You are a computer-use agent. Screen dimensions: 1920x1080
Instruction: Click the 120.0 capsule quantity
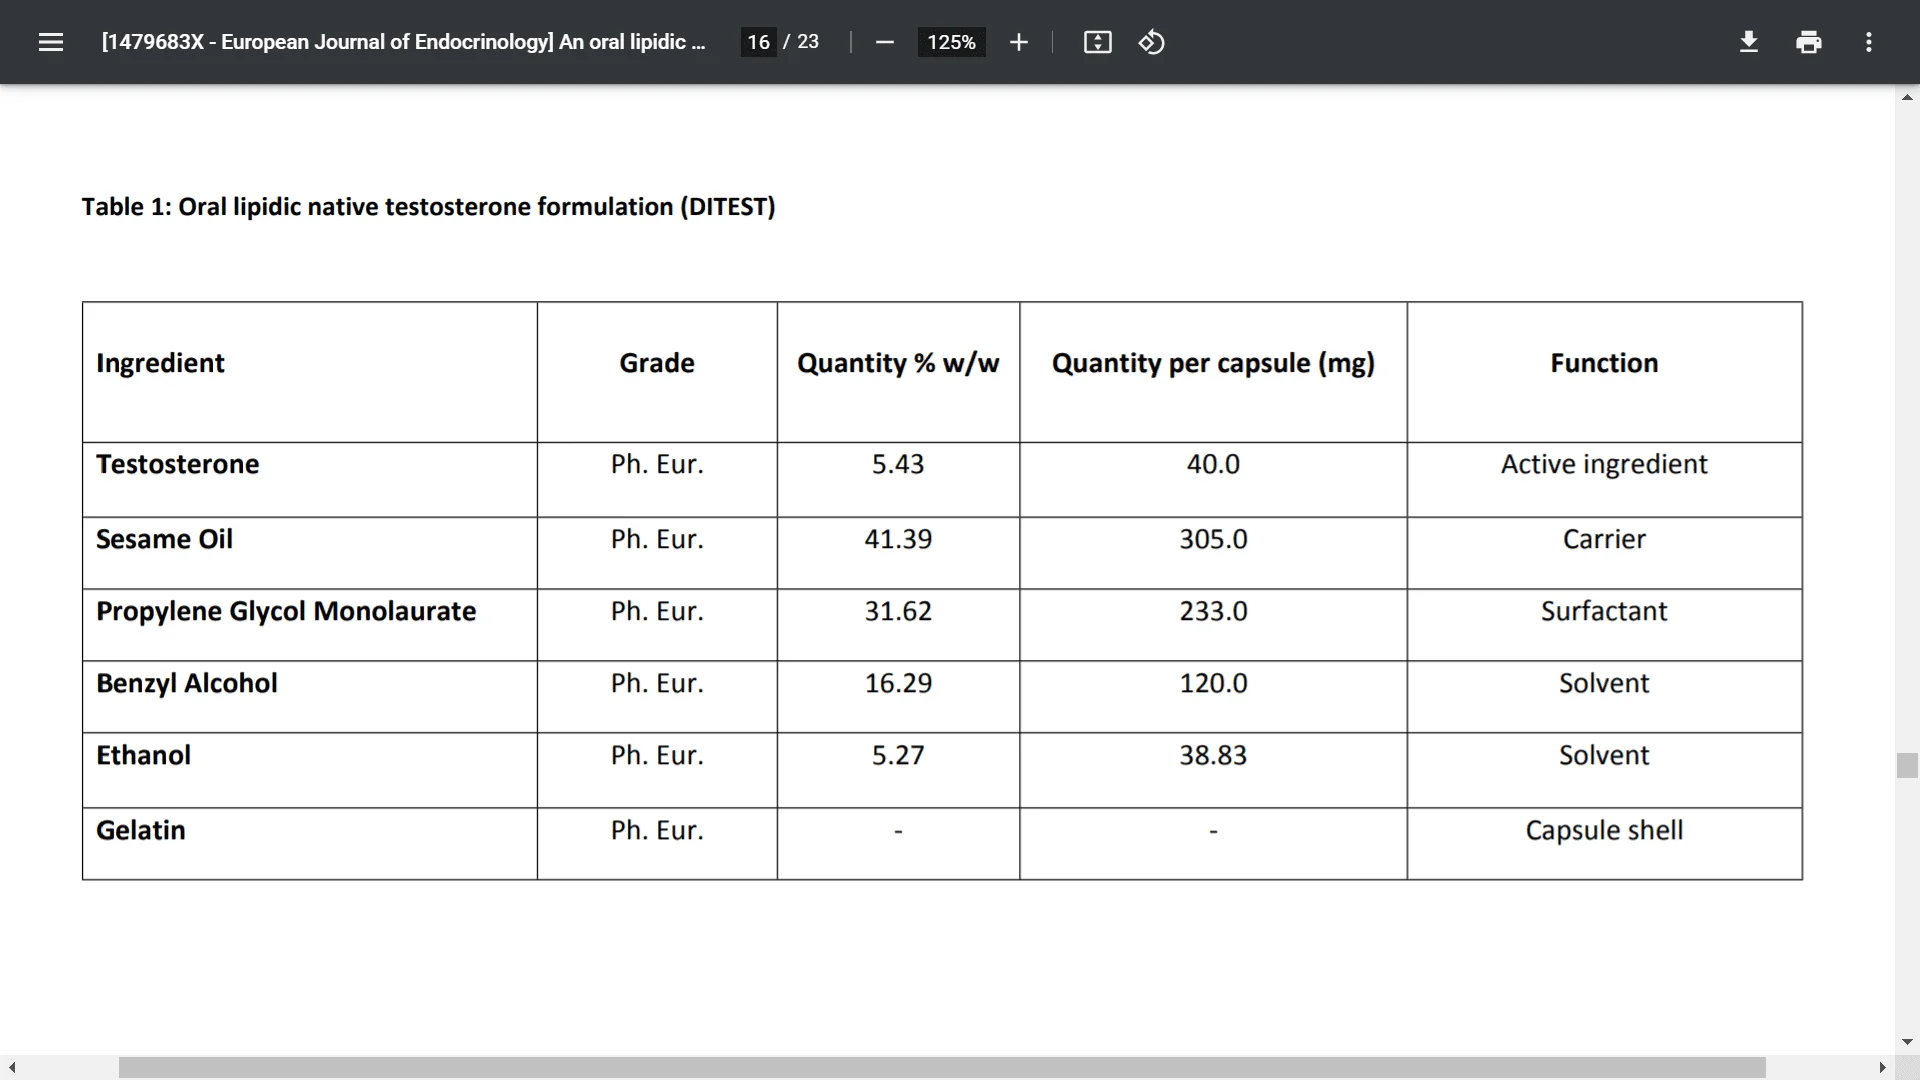[x=1213, y=683]
